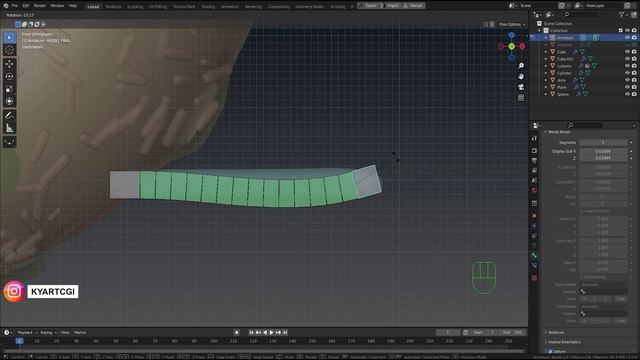Collapse the Bendy Bones panel
640x360 pixels.
[546, 132]
